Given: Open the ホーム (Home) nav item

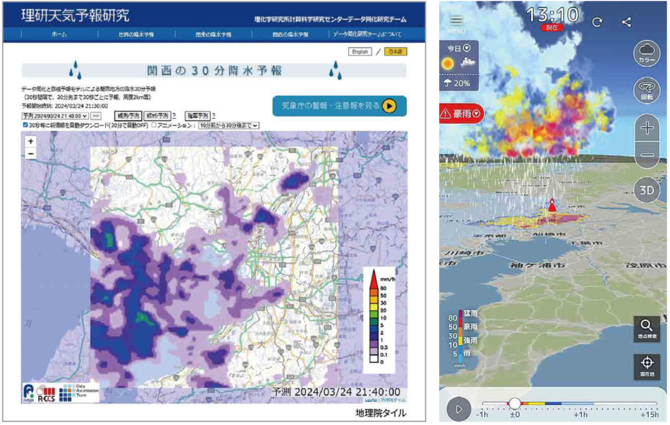Looking at the screenshot, I should [x=59, y=35].
